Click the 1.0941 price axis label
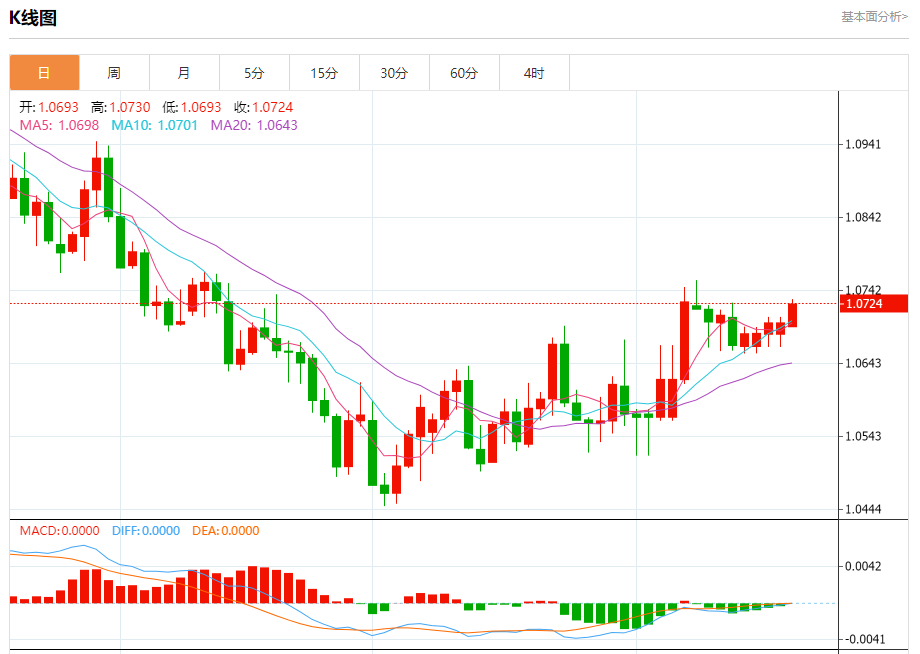920x654 pixels. tap(862, 144)
